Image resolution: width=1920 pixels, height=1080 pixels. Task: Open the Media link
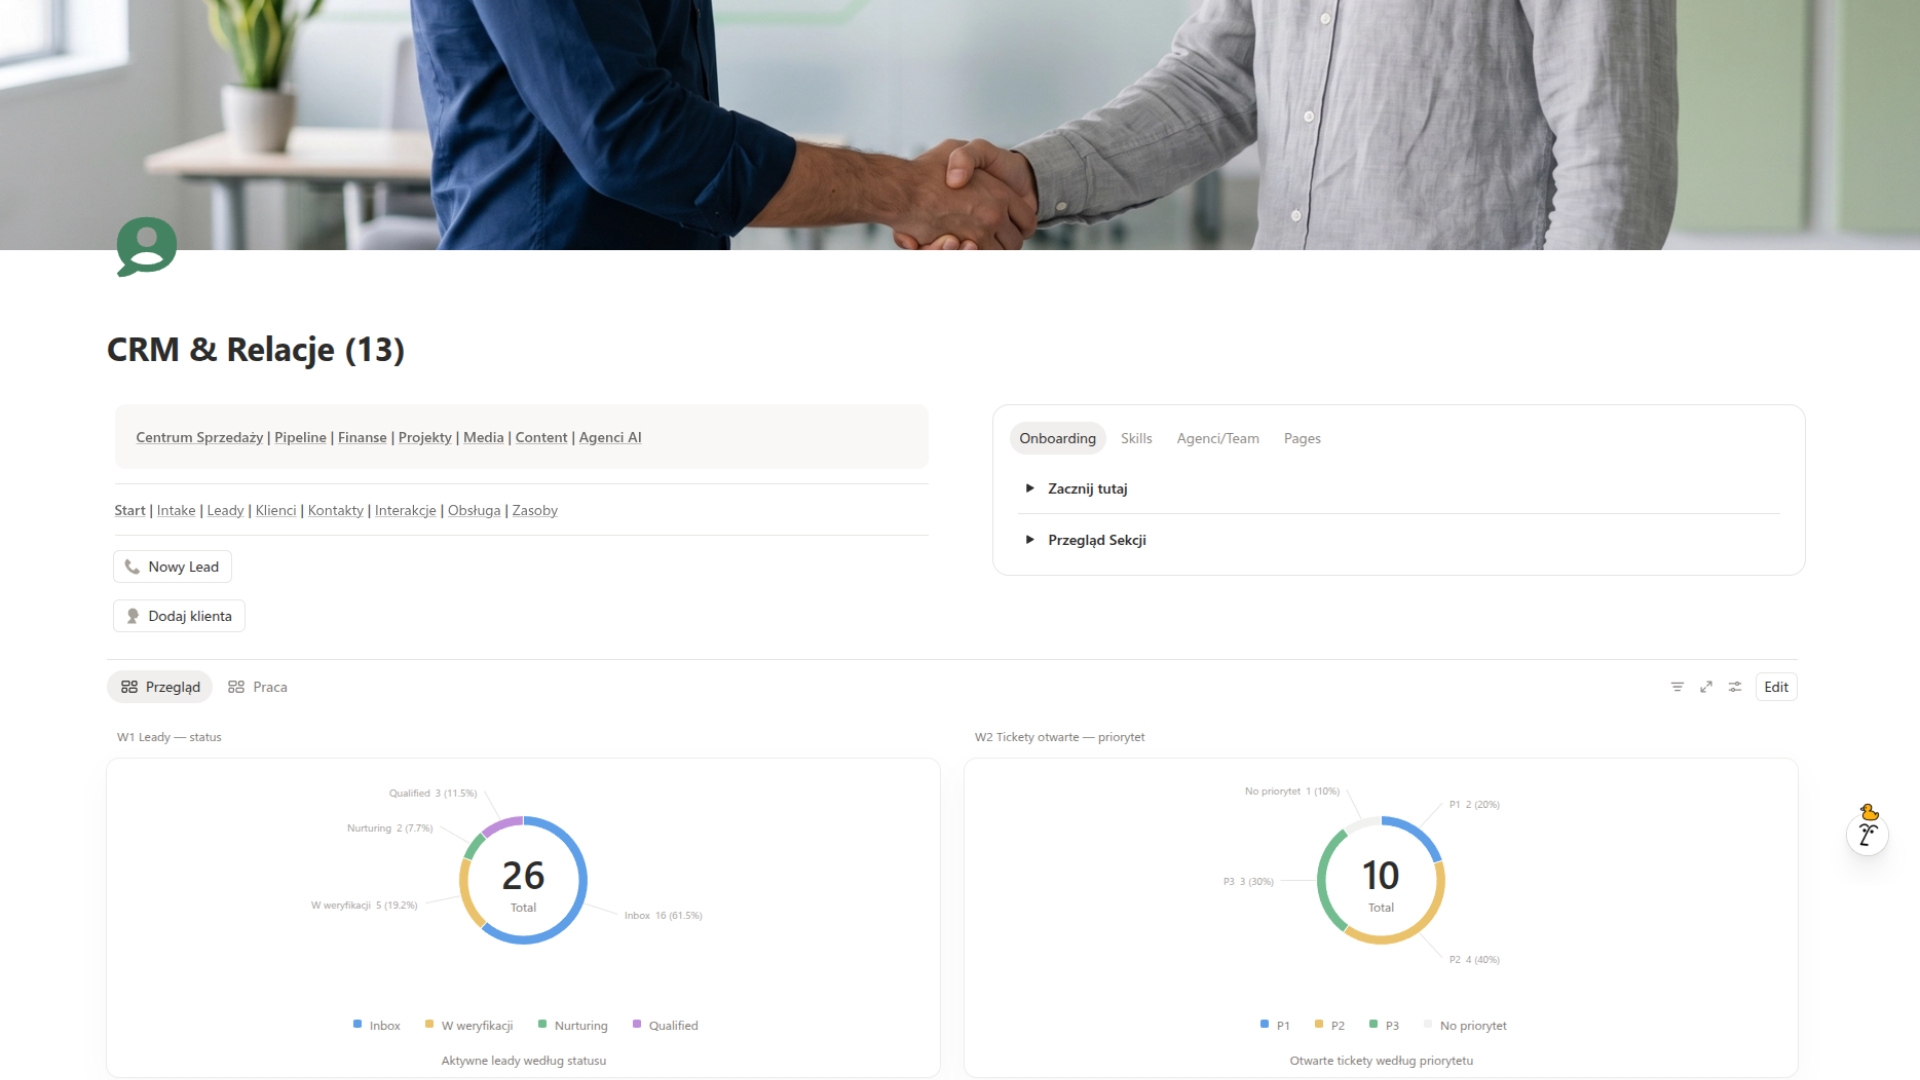click(x=483, y=437)
